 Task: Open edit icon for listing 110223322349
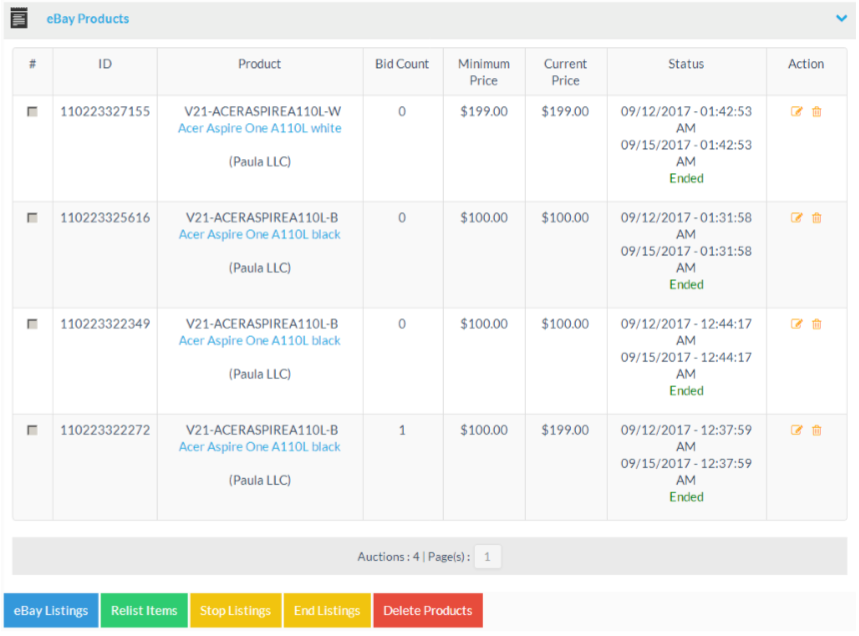(x=796, y=324)
